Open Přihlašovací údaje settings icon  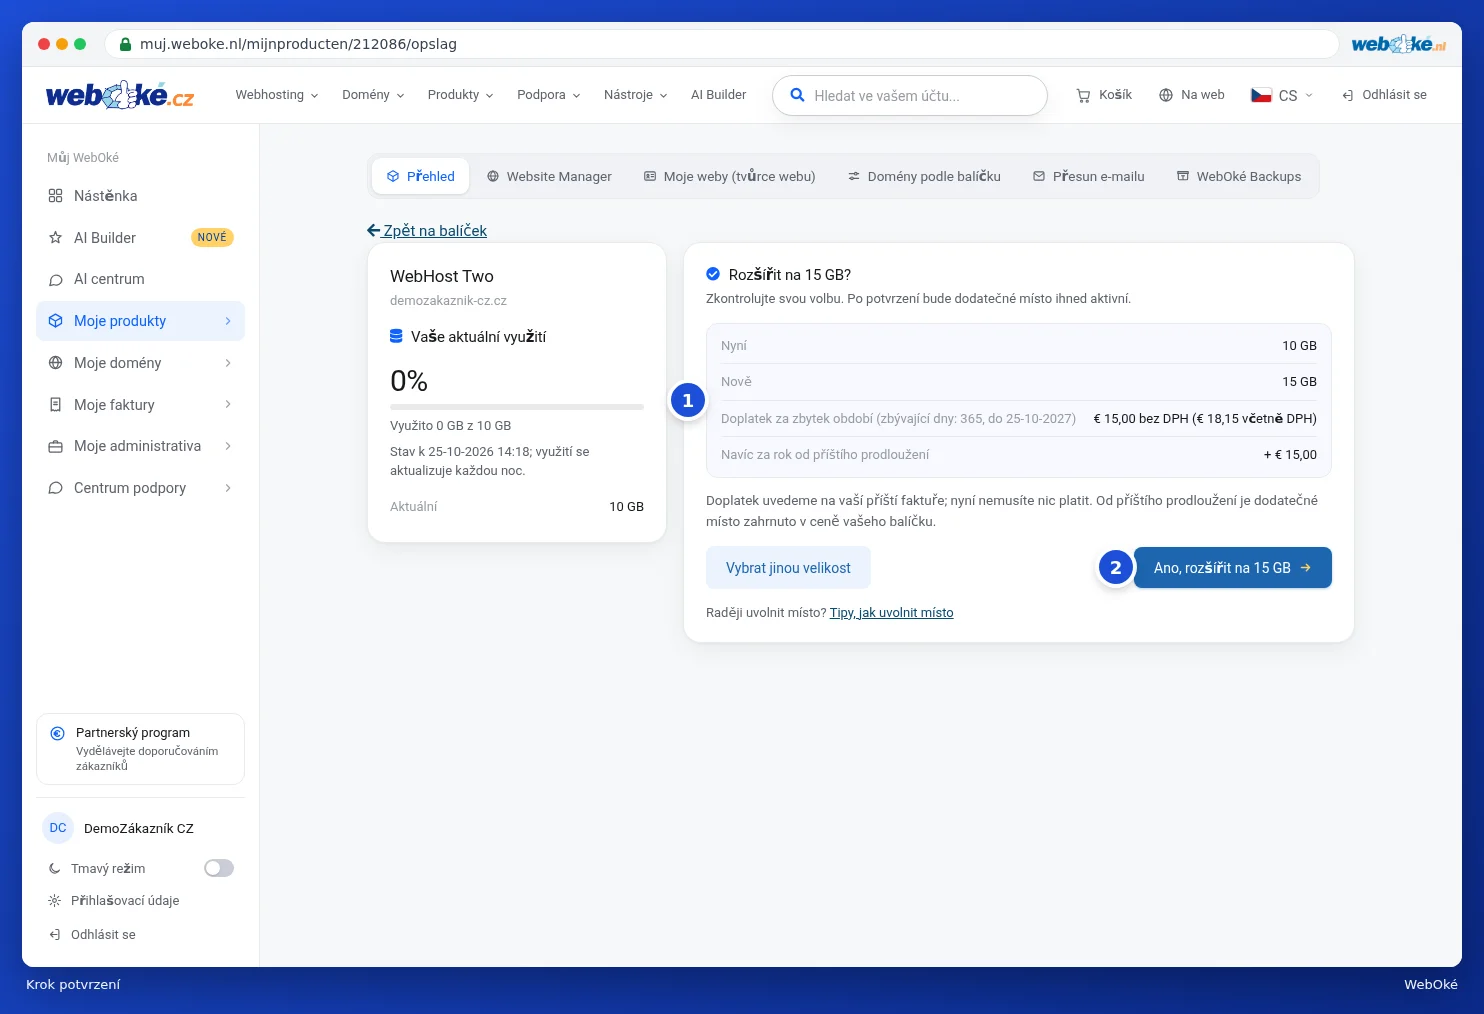point(55,901)
